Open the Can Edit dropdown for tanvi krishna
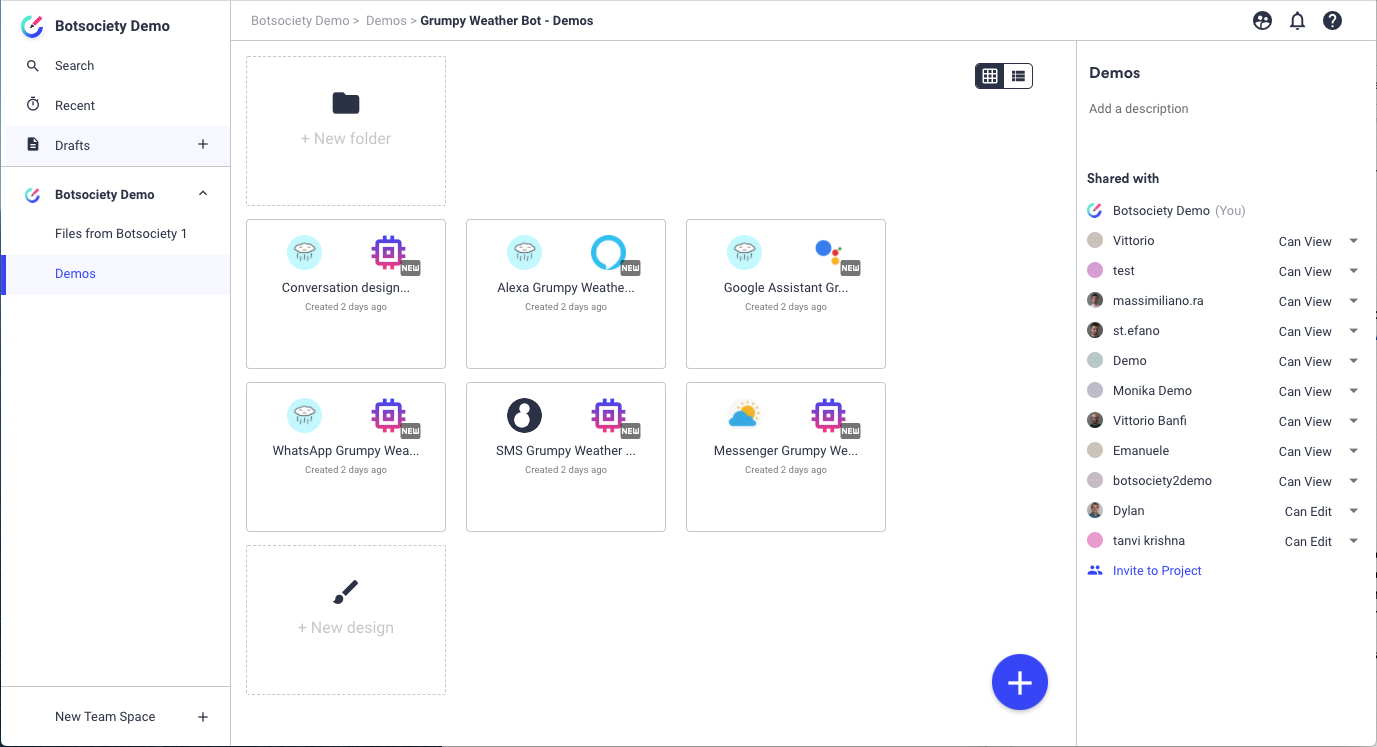 coord(1353,541)
